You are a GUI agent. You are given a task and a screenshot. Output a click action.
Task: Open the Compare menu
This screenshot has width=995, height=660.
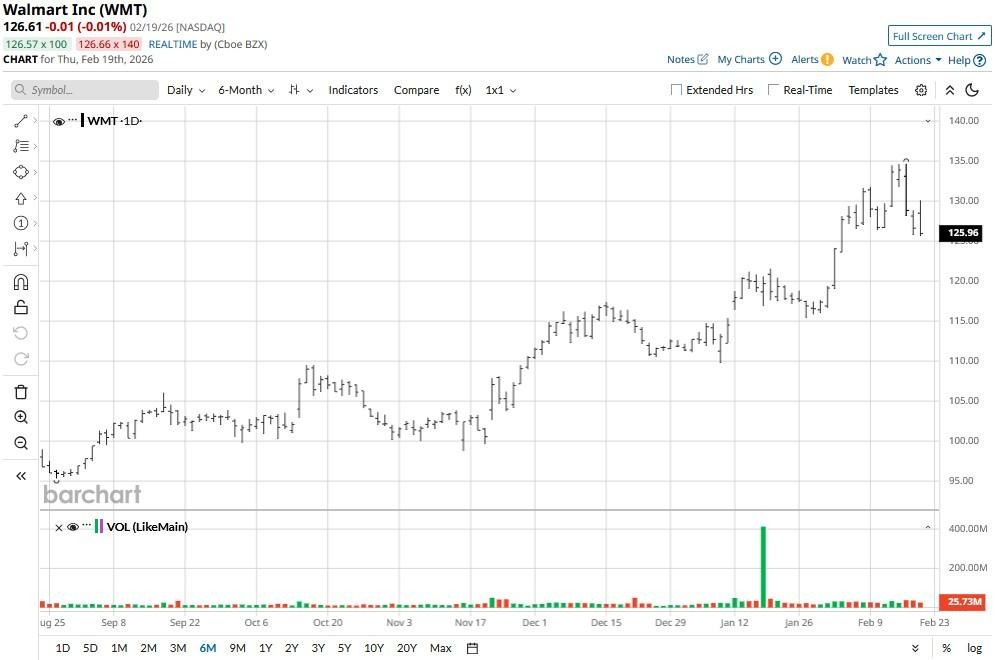(x=416, y=90)
